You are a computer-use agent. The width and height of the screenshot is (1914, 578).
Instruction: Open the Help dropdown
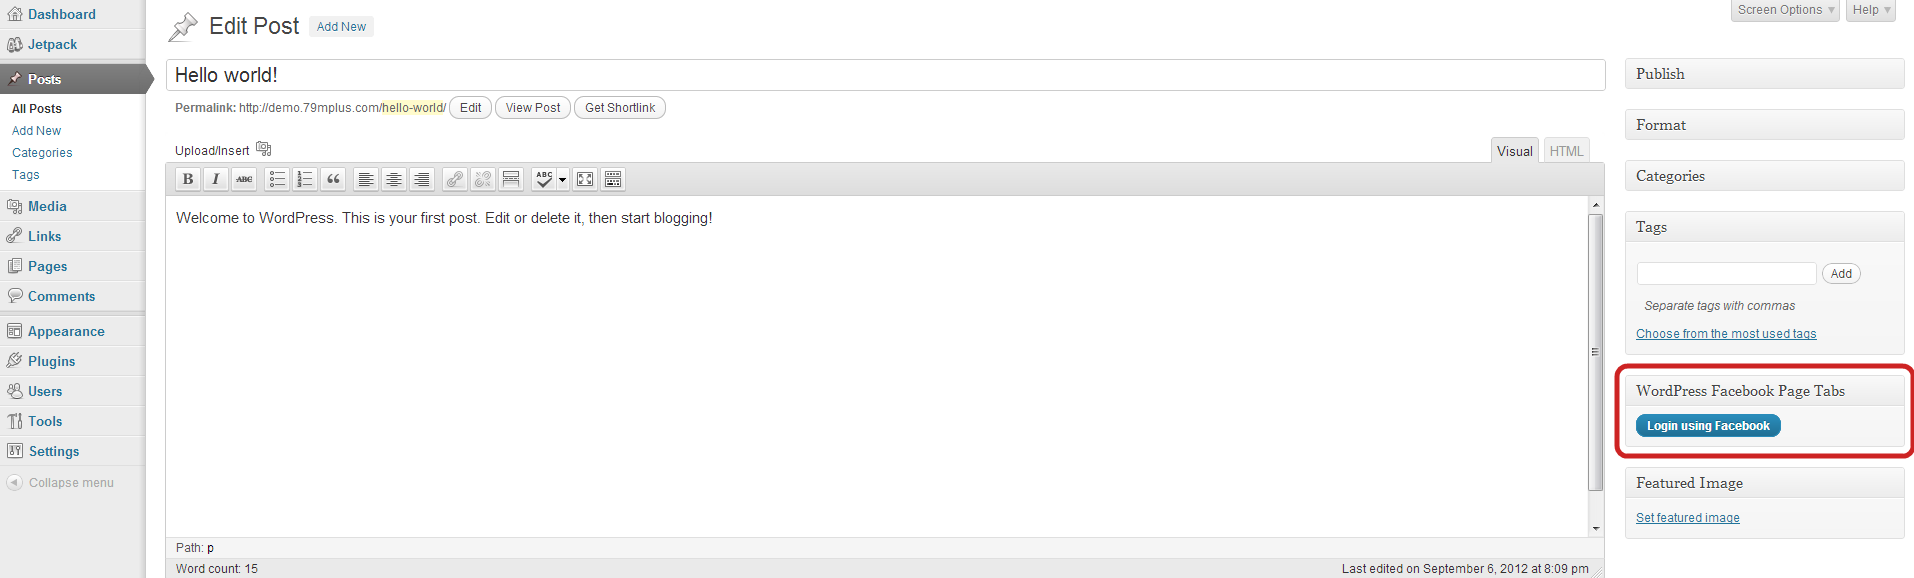[x=1871, y=10]
